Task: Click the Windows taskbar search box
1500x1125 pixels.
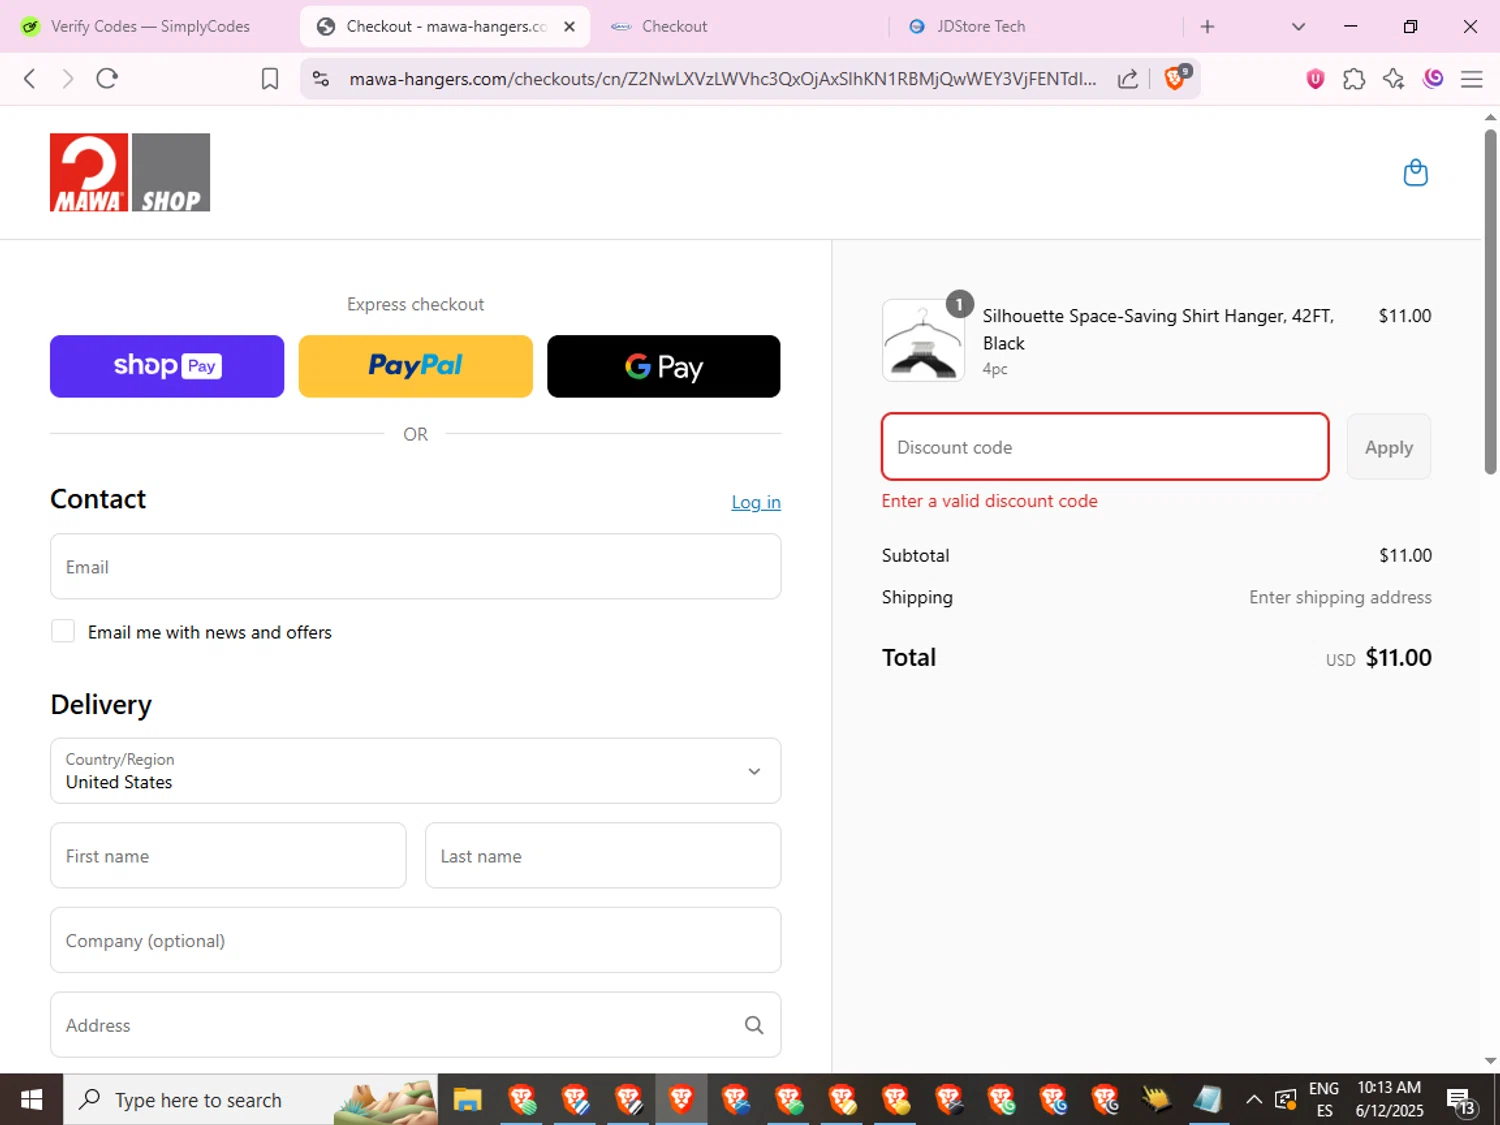Action: [x=250, y=1100]
